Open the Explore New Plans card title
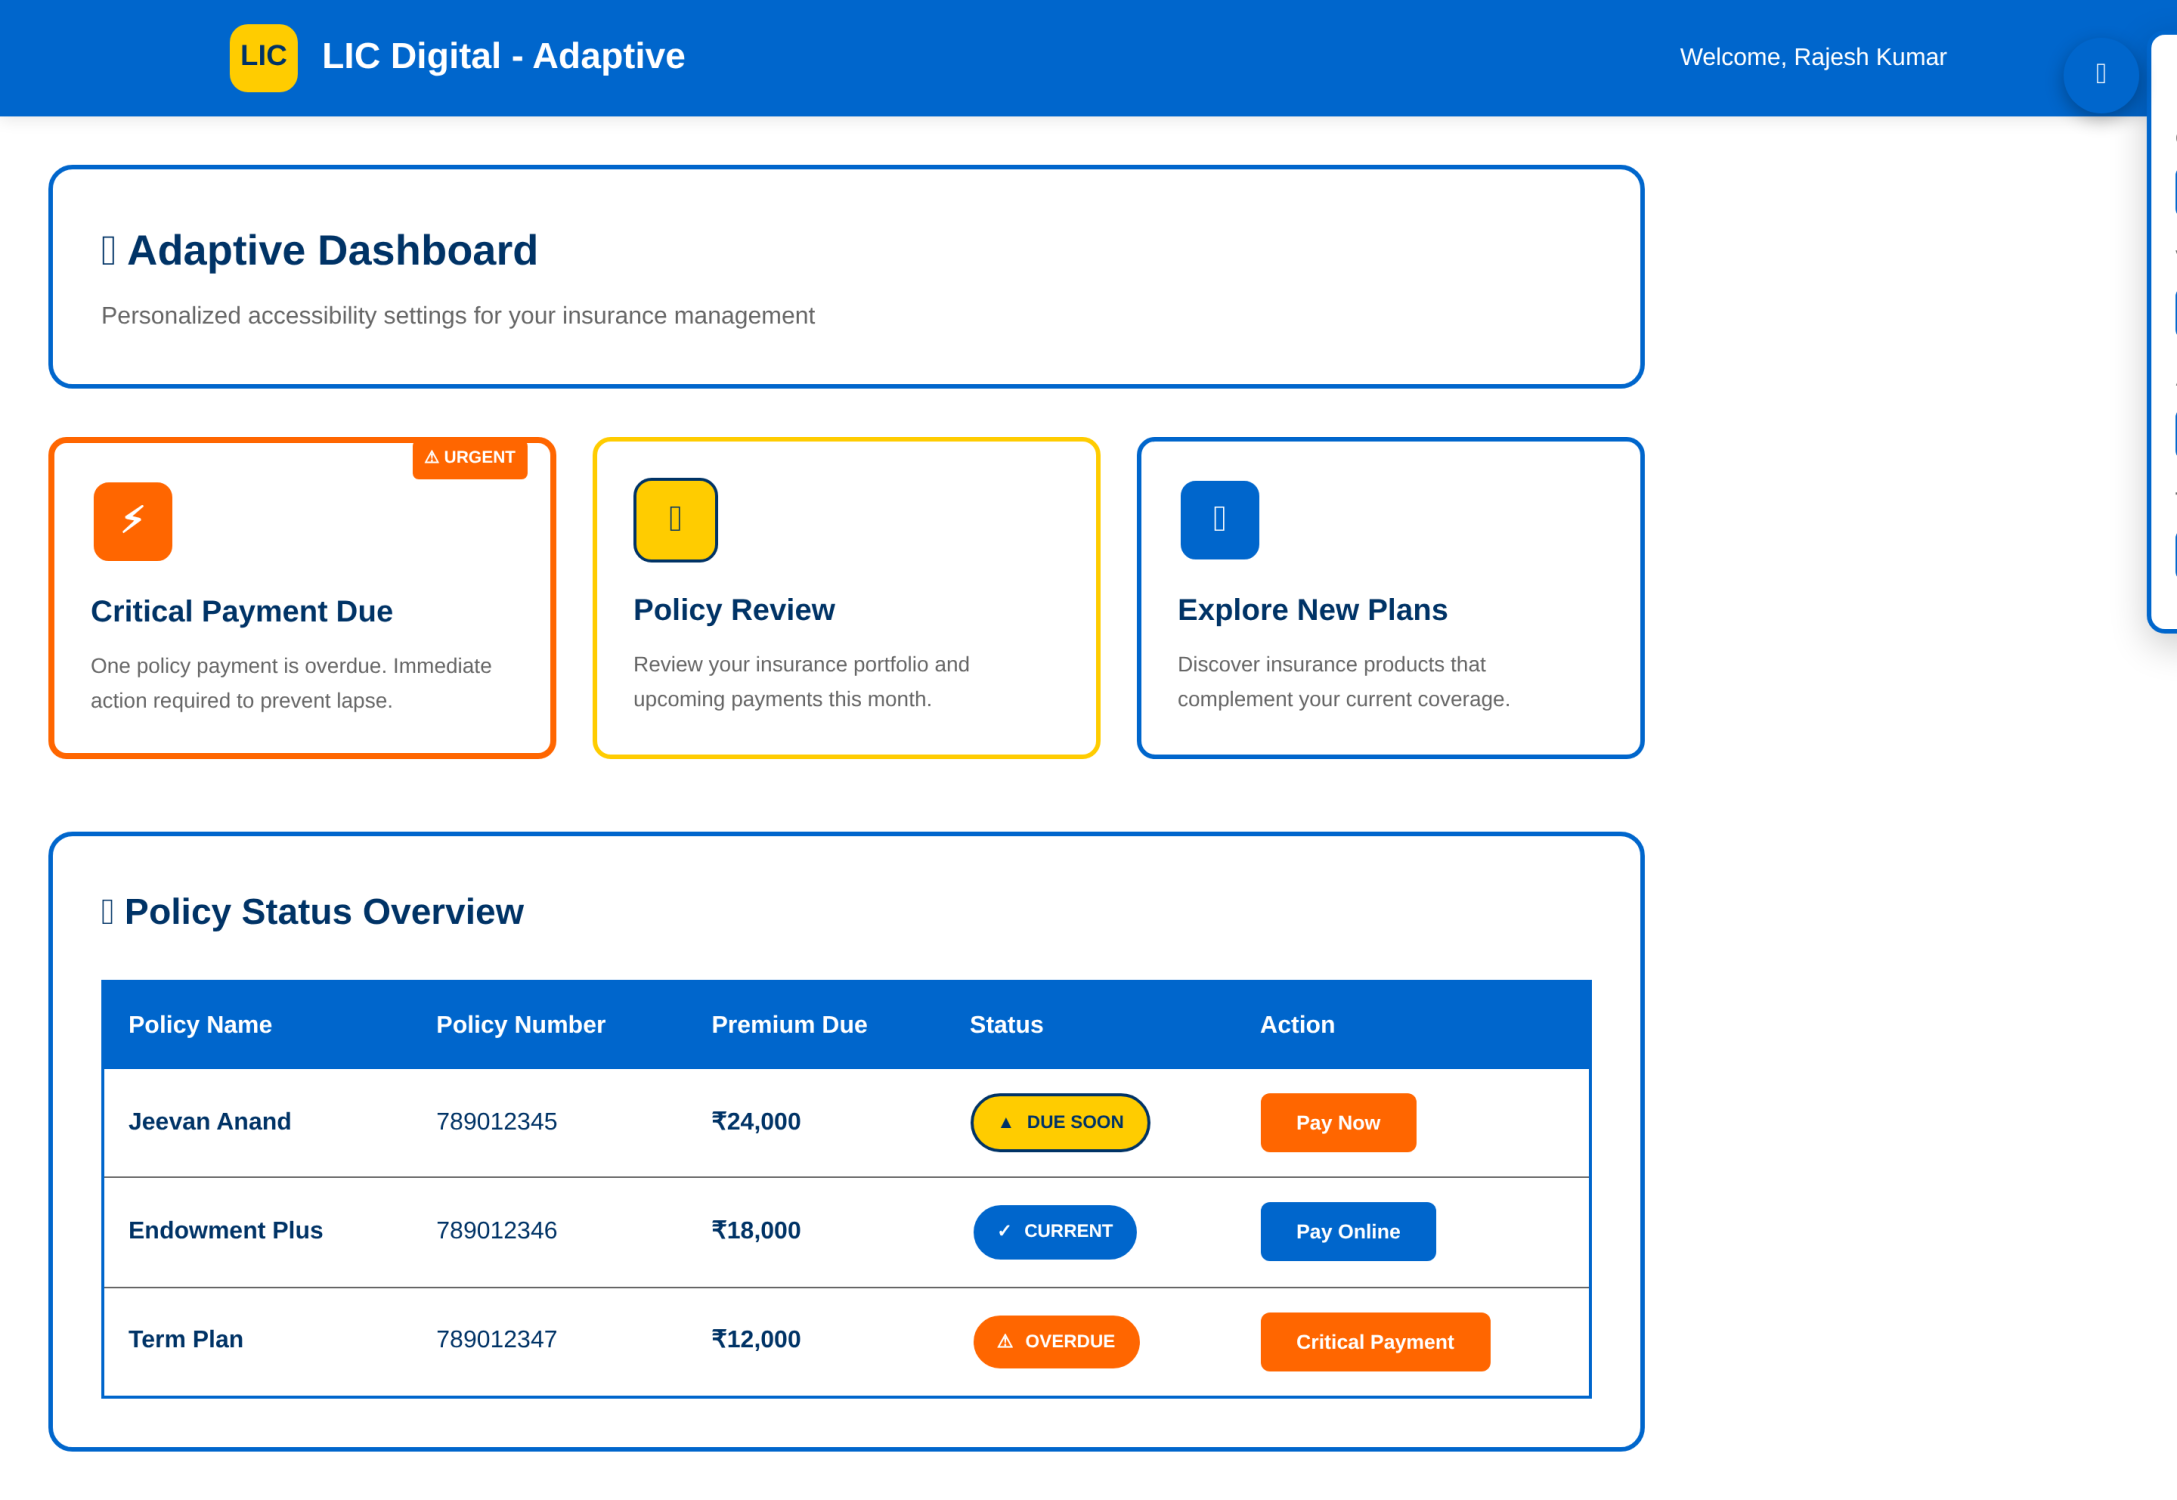 click(x=1311, y=610)
